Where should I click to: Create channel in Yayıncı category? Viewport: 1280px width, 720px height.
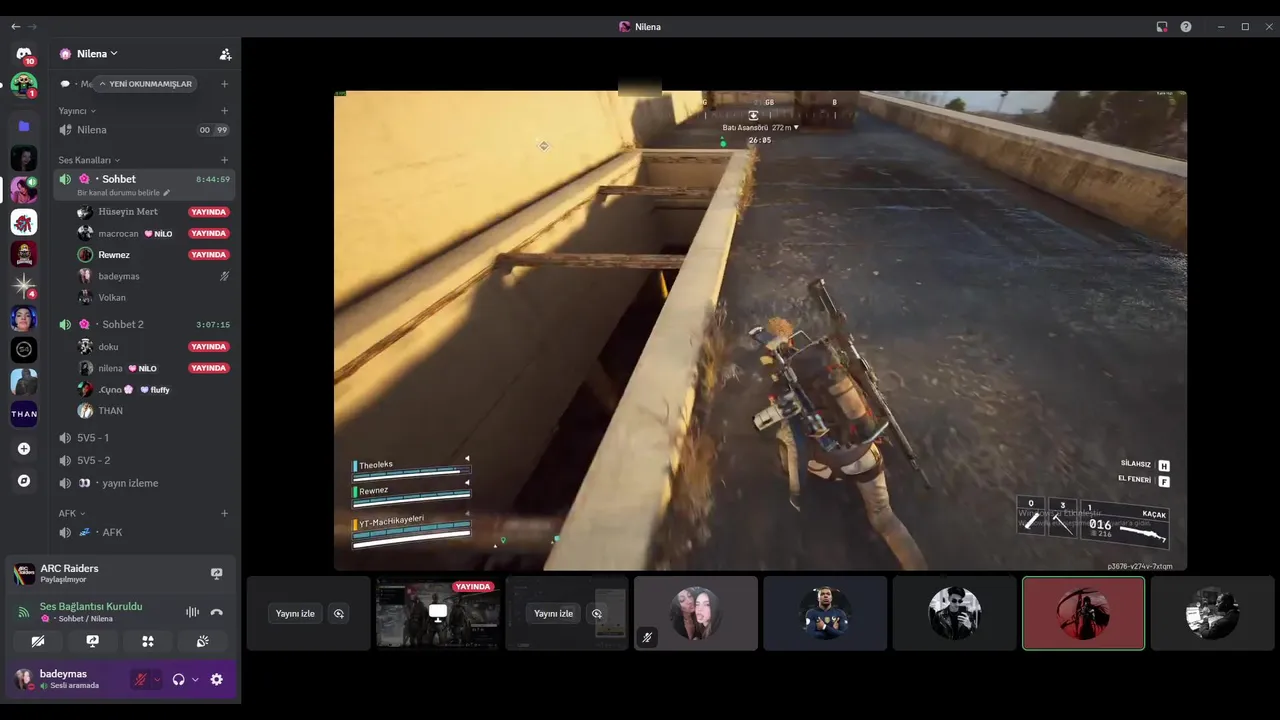pyautogui.click(x=224, y=111)
